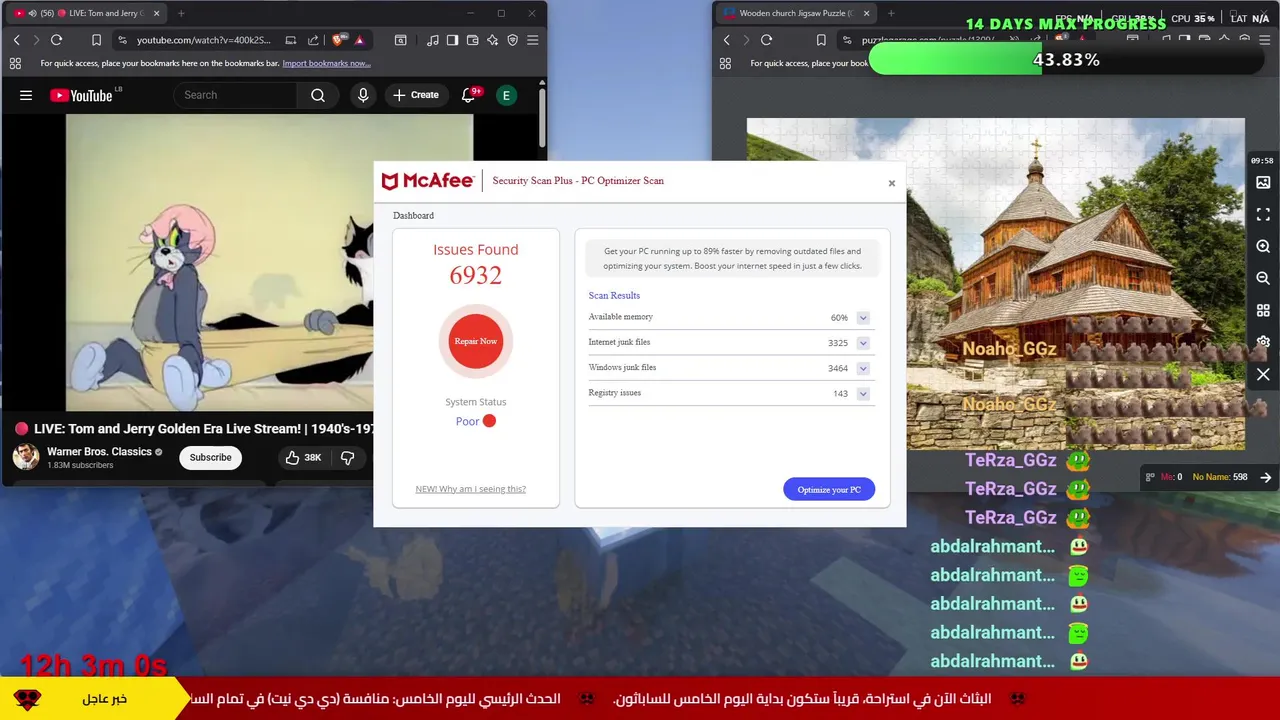The height and width of the screenshot is (720, 1280).
Task: Go back in the puzzle browser window
Action: click(726, 40)
